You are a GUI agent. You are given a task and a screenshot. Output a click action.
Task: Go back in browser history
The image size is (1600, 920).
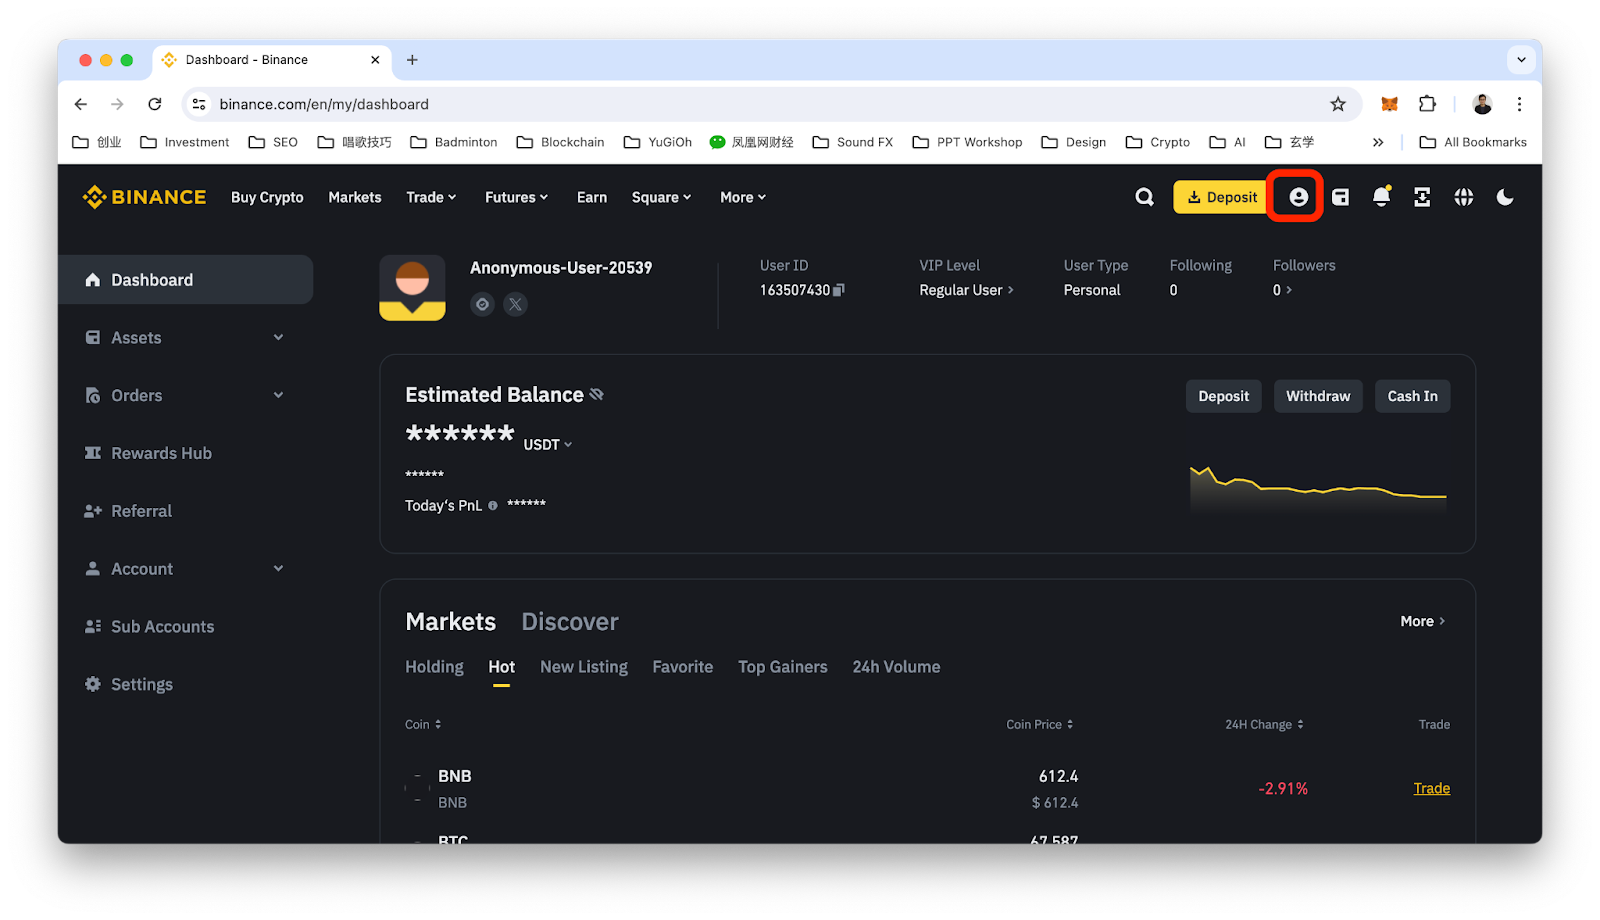[81, 104]
